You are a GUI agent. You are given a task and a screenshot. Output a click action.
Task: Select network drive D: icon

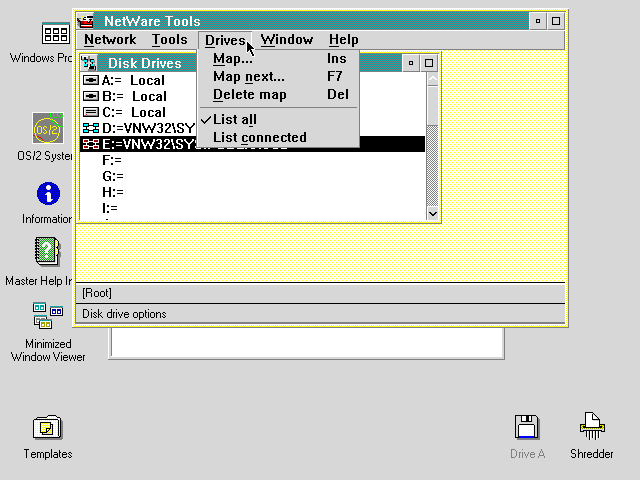[x=91, y=128]
